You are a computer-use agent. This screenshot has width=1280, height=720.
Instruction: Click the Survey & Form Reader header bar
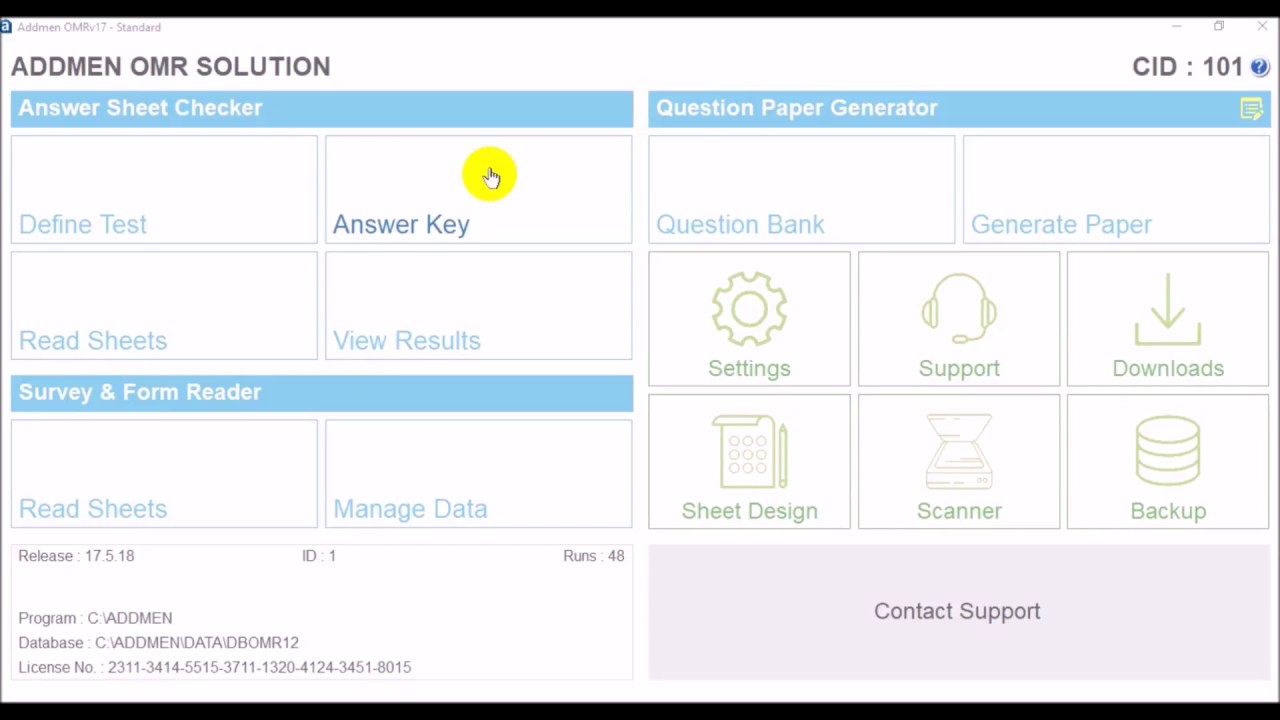tap(322, 392)
